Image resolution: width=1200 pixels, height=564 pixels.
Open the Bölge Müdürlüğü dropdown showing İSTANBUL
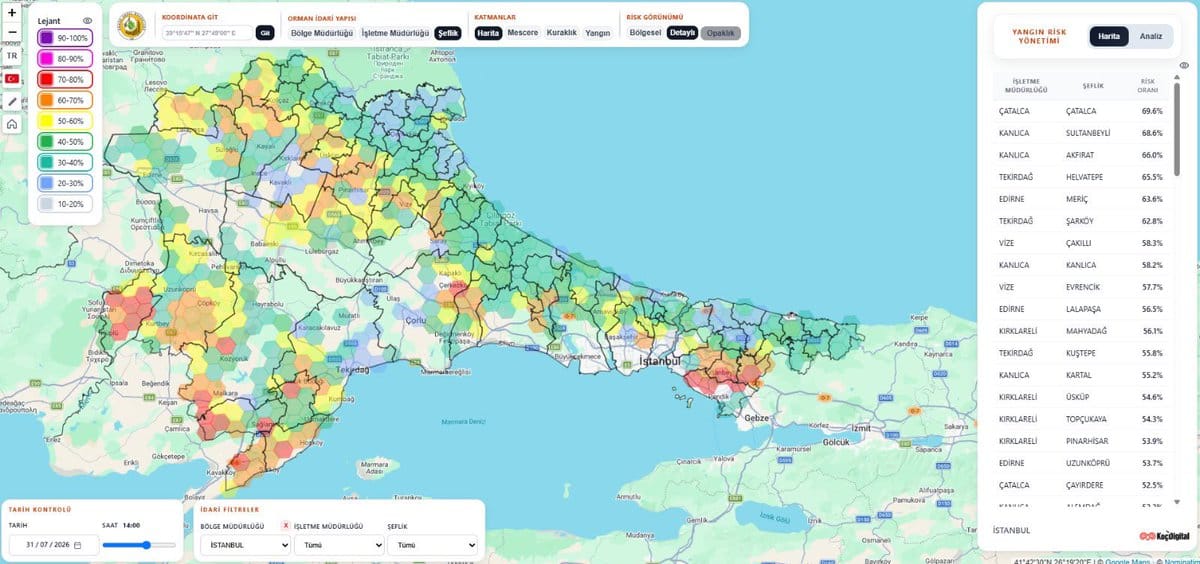coord(245,545)
